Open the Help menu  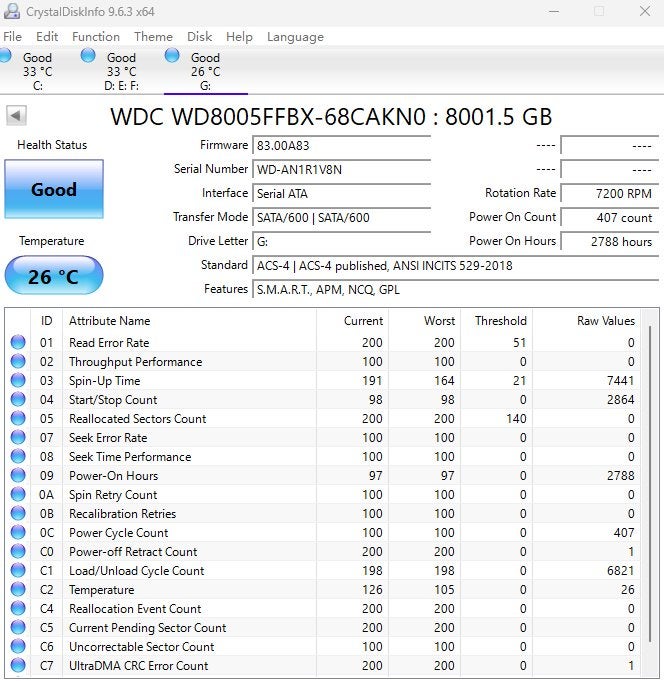pos(239,36)
